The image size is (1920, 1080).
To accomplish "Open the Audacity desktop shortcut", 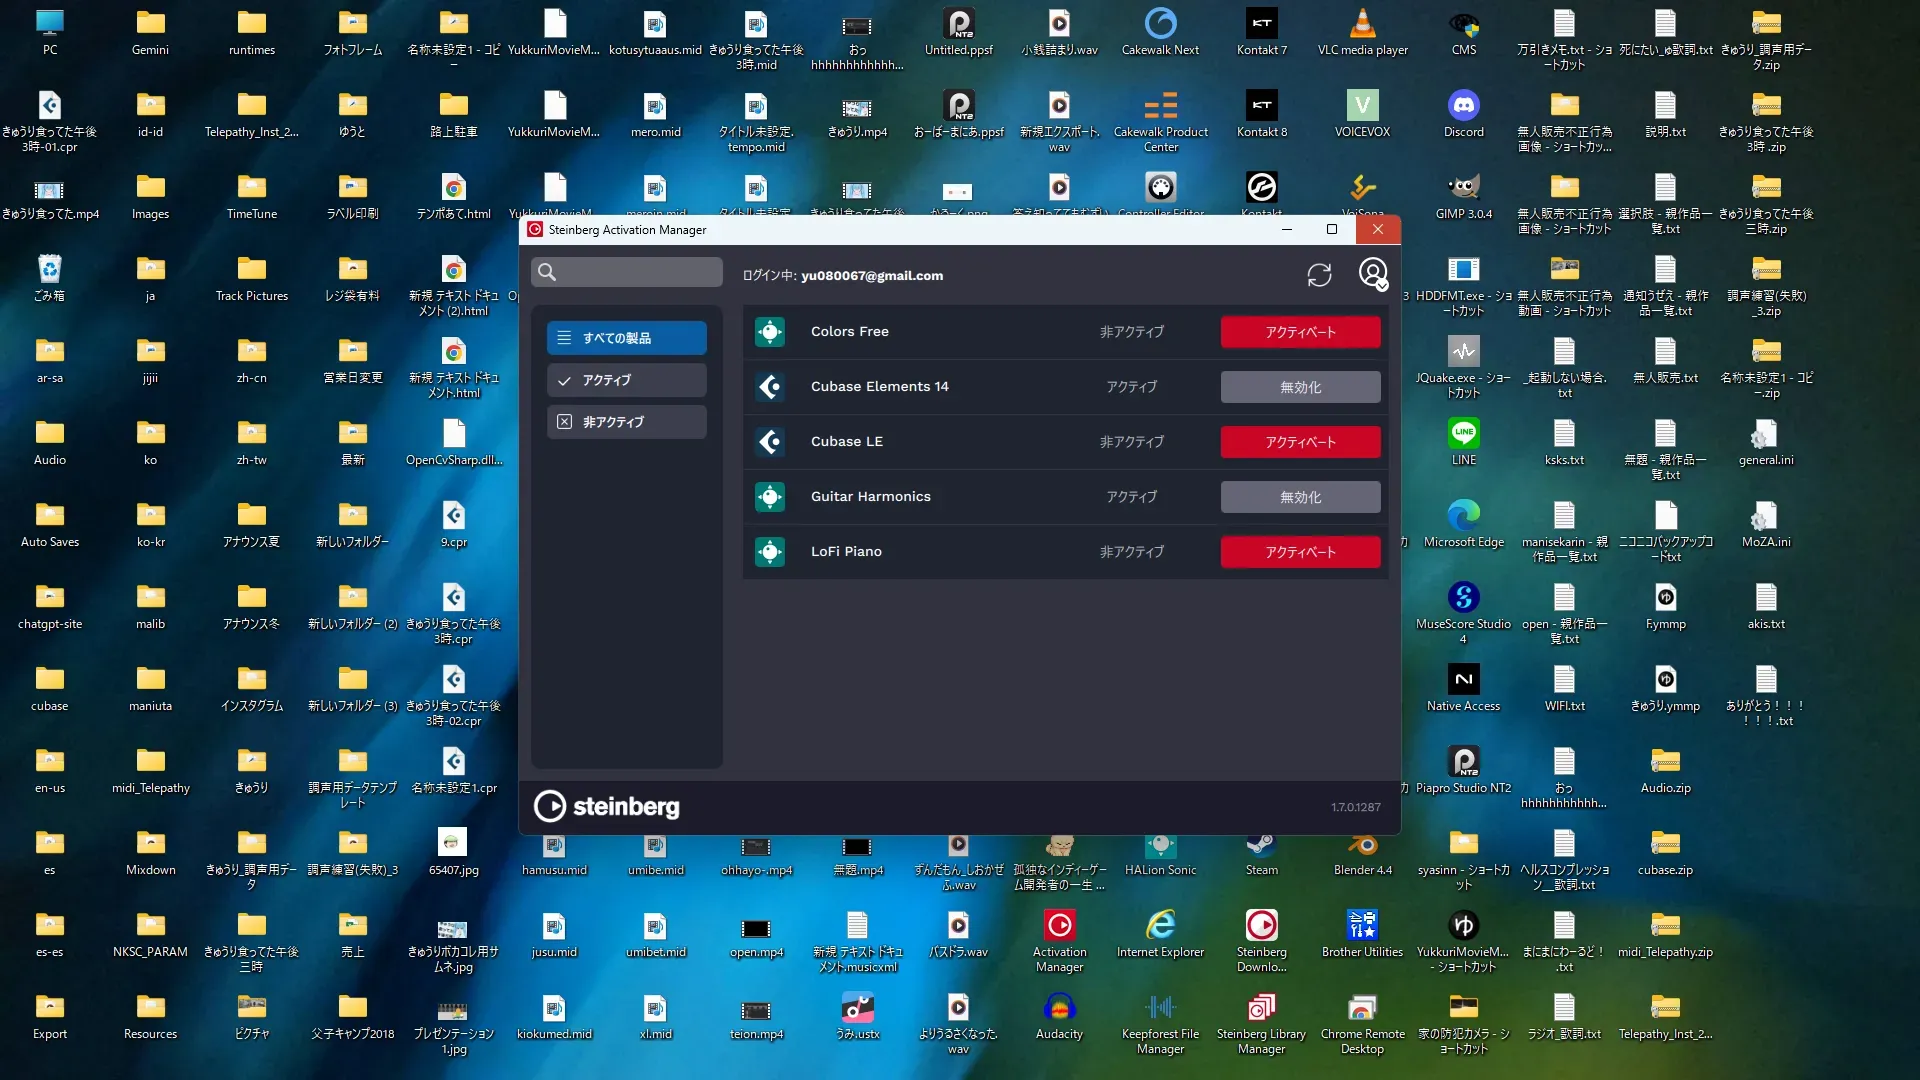I will click(1059, 1008).
